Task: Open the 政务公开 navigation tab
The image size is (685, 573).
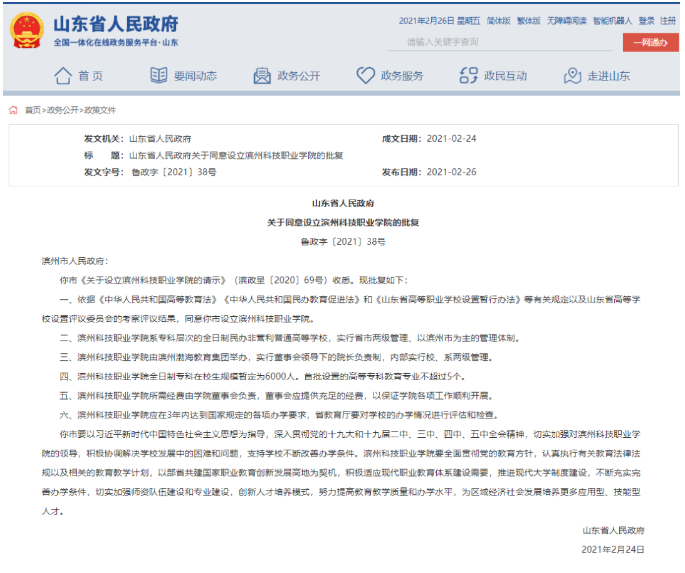Action: (298, 76)
